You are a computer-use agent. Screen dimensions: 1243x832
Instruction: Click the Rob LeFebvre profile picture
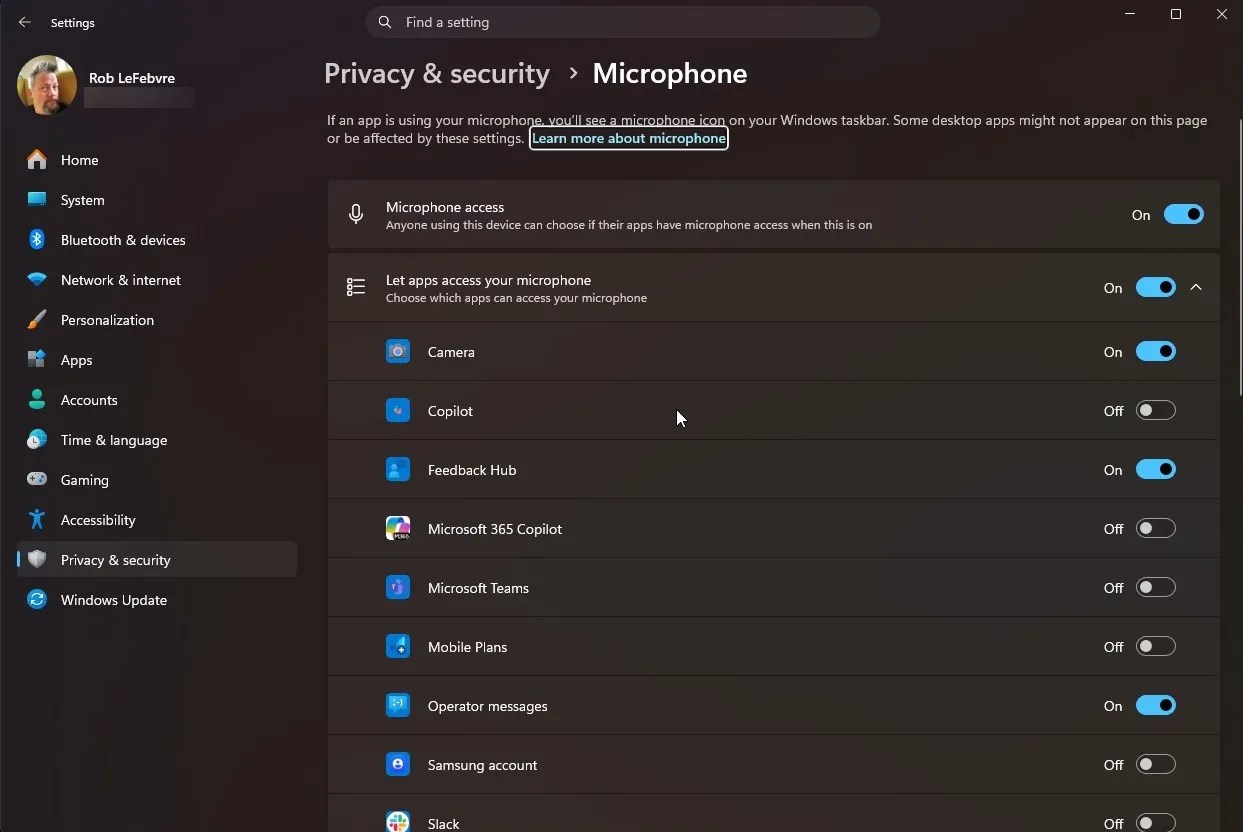tap(47, 85)
